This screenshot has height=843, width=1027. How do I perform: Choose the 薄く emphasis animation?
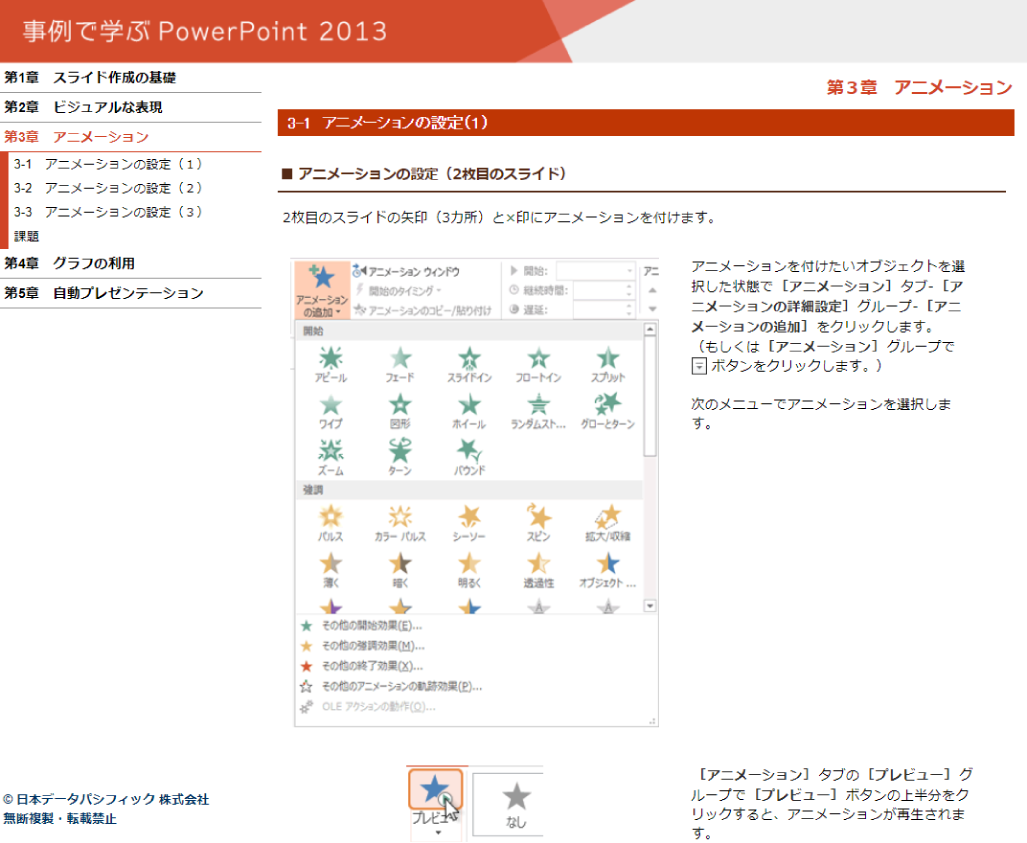click(x=331, y=571)
